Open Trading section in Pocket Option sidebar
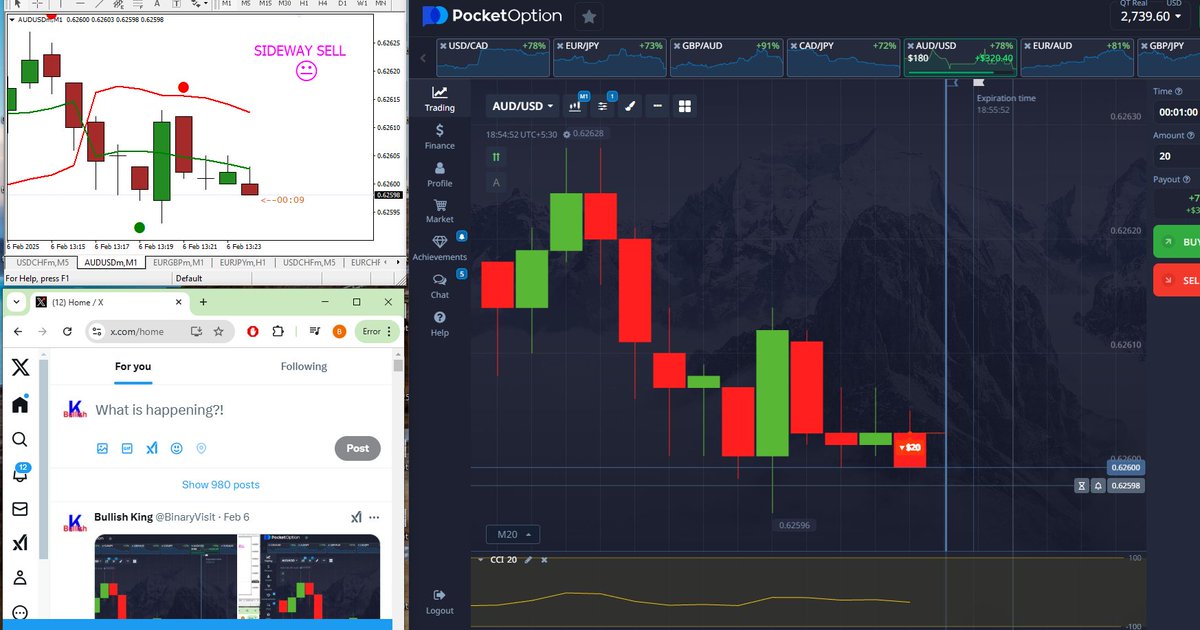Image resolution: width=1200 pixels, height=630 pixels. [x=439, y=99]
